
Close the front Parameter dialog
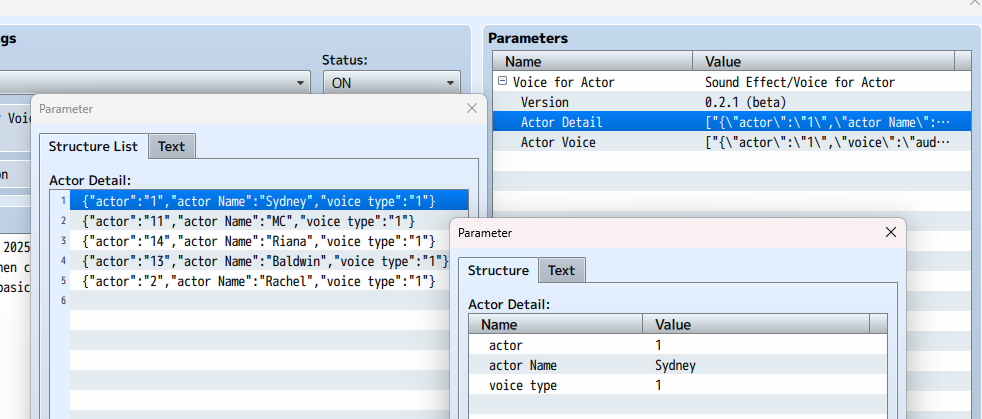891,232
